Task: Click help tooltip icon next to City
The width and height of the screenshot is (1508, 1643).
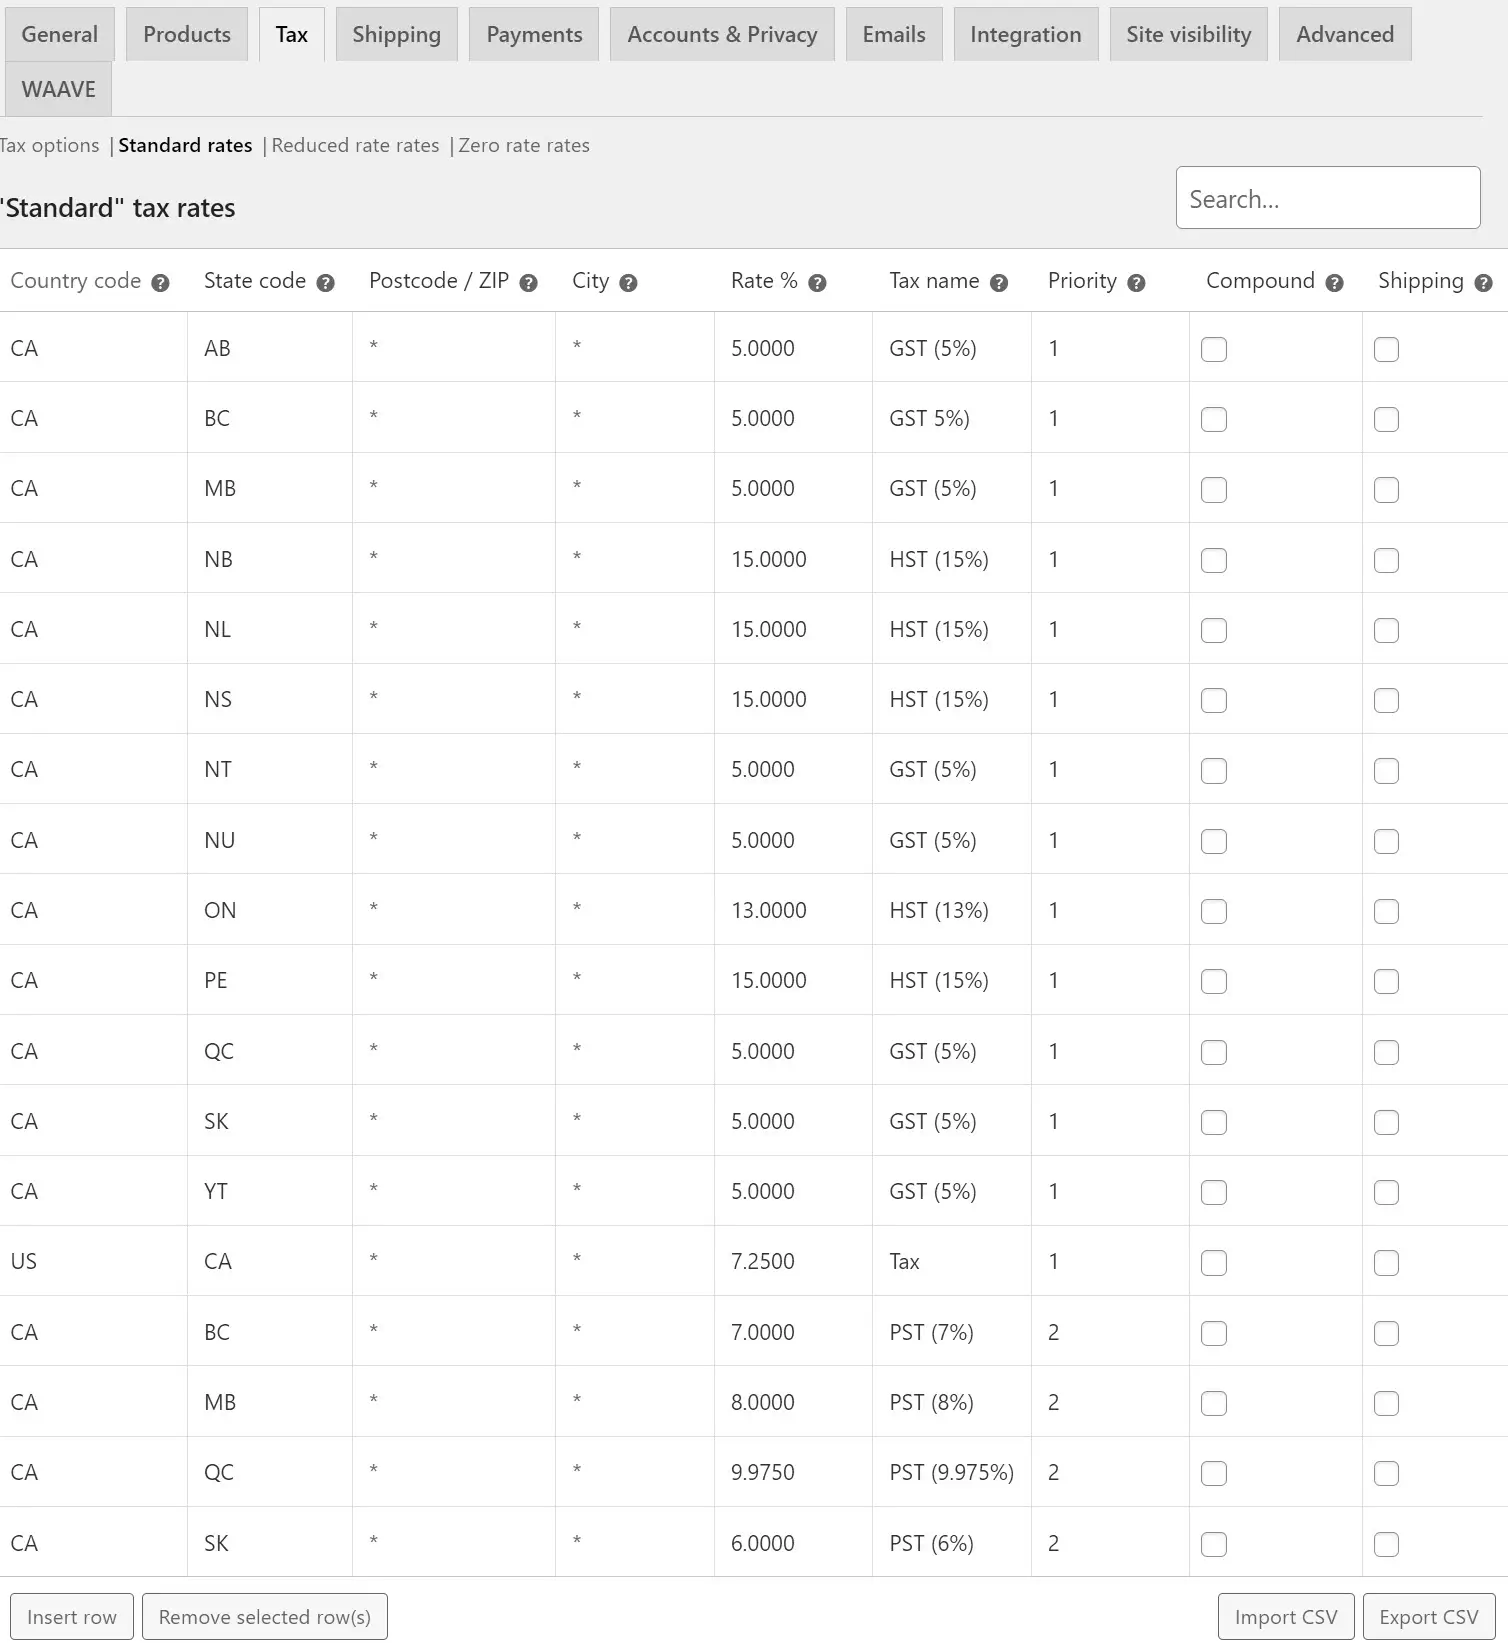Action: [628, 283]
